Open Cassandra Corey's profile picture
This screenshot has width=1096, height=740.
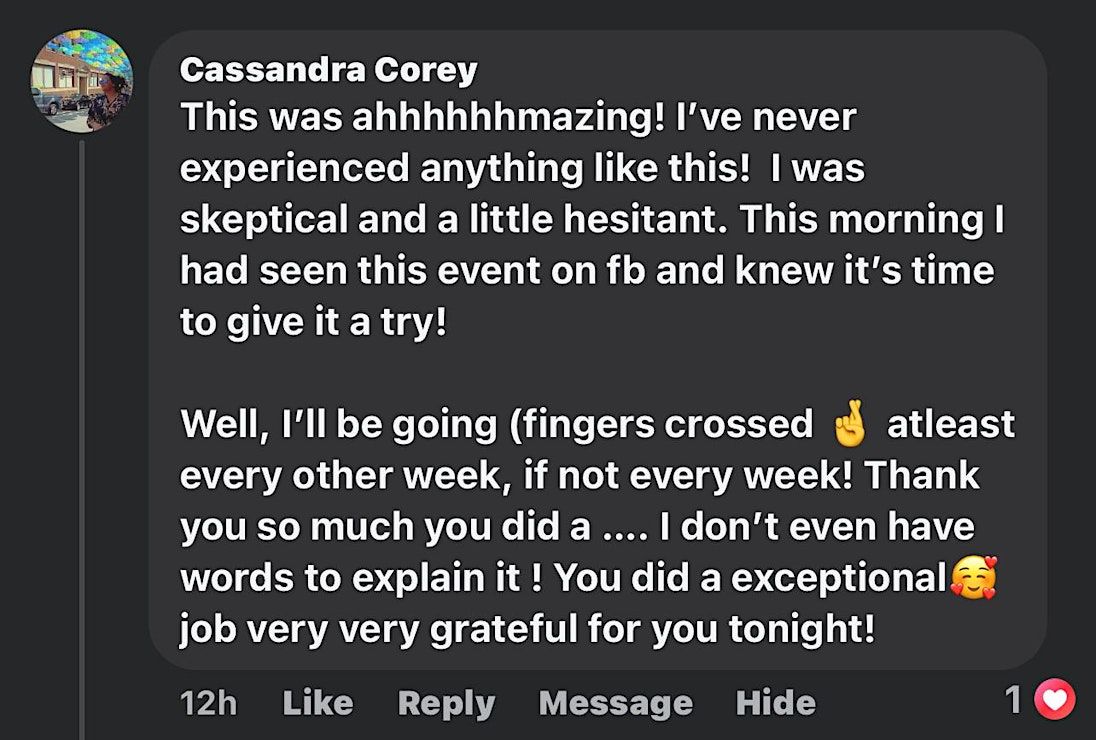click(x=82, y=81)
